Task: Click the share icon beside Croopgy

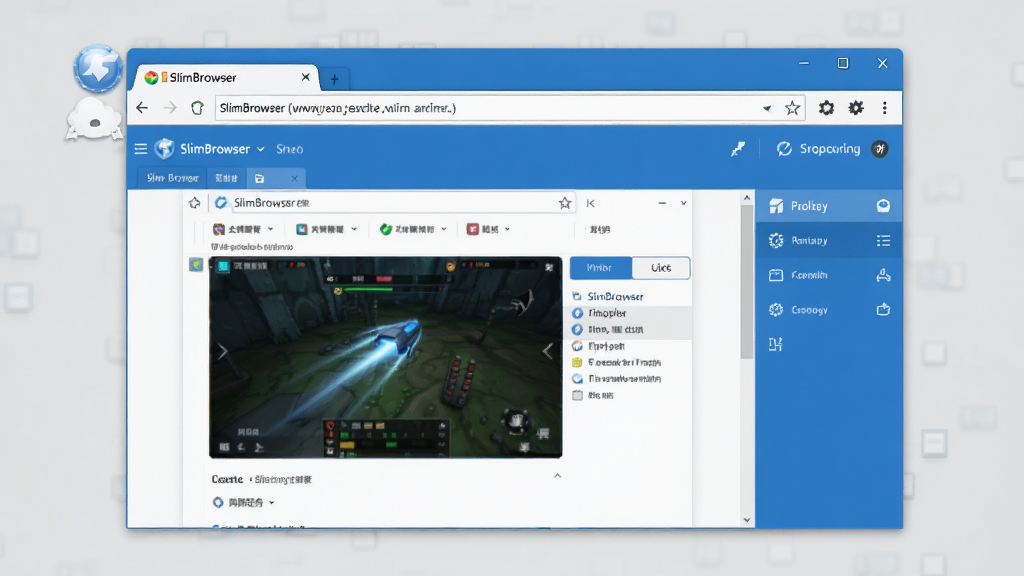Action: (883, 310)
